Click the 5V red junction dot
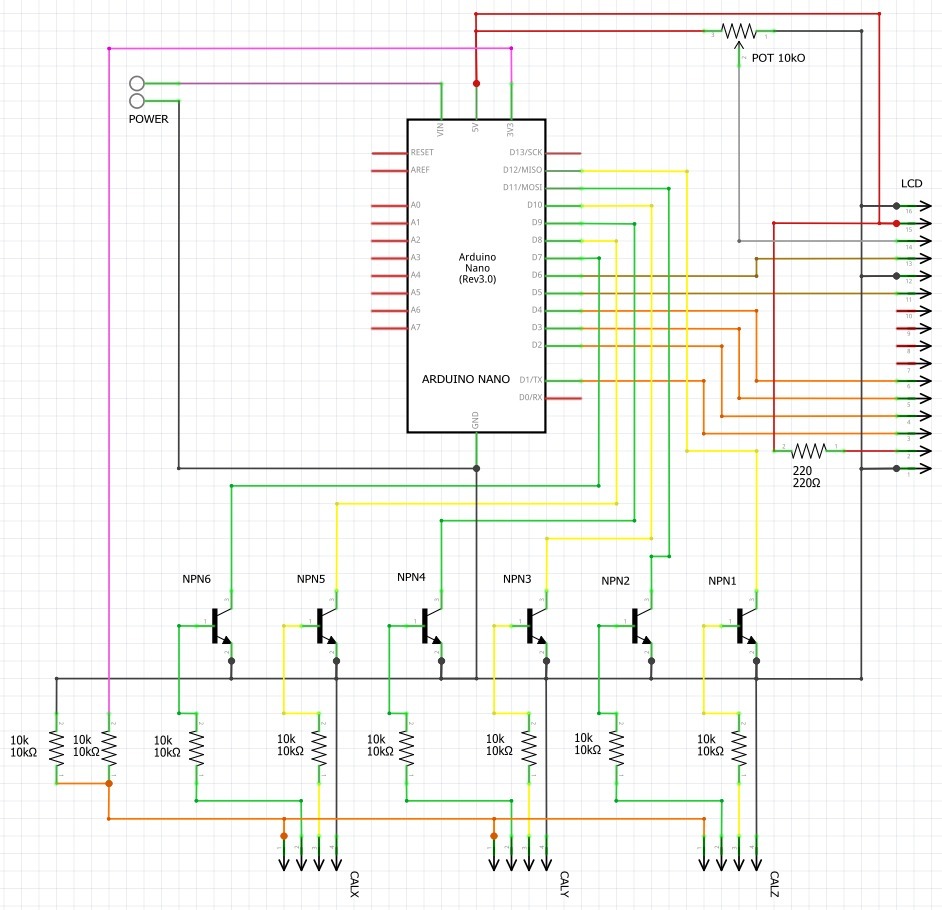This screenshot has width=942, height=910. point(476,83)
